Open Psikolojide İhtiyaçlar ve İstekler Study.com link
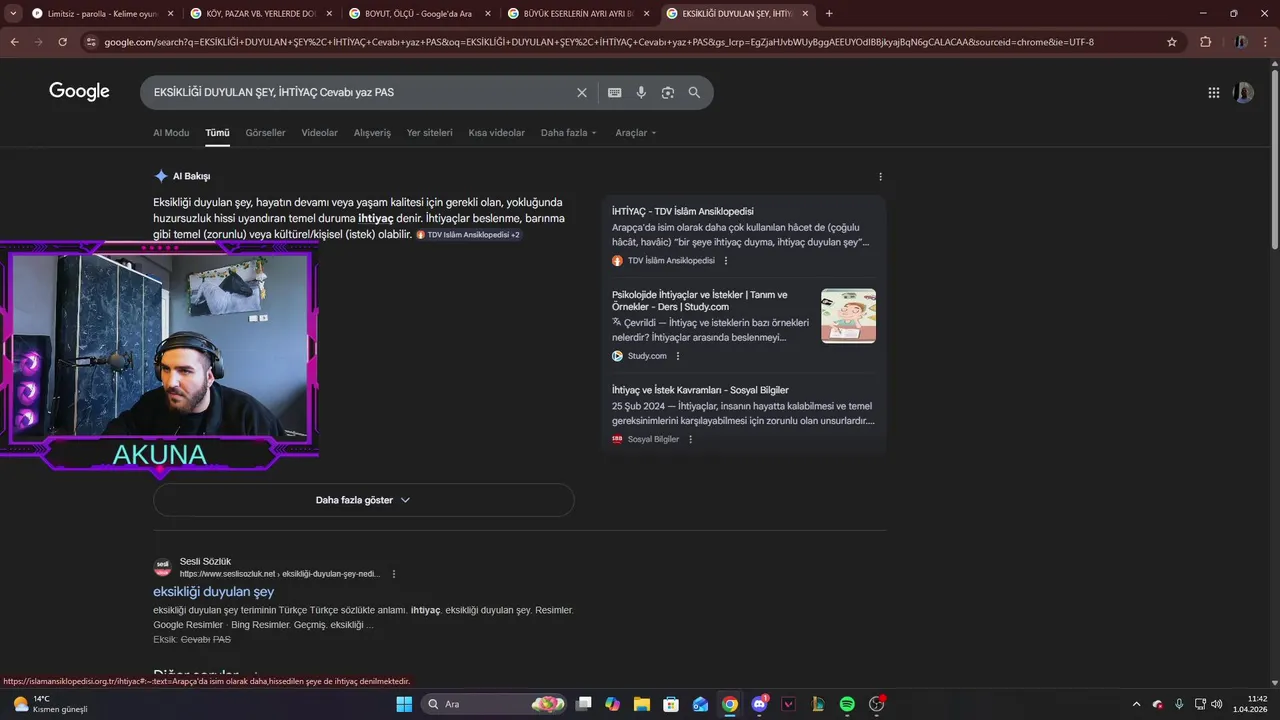The height and width of the screenshot is (720, 1280). [x=700, y=301]
